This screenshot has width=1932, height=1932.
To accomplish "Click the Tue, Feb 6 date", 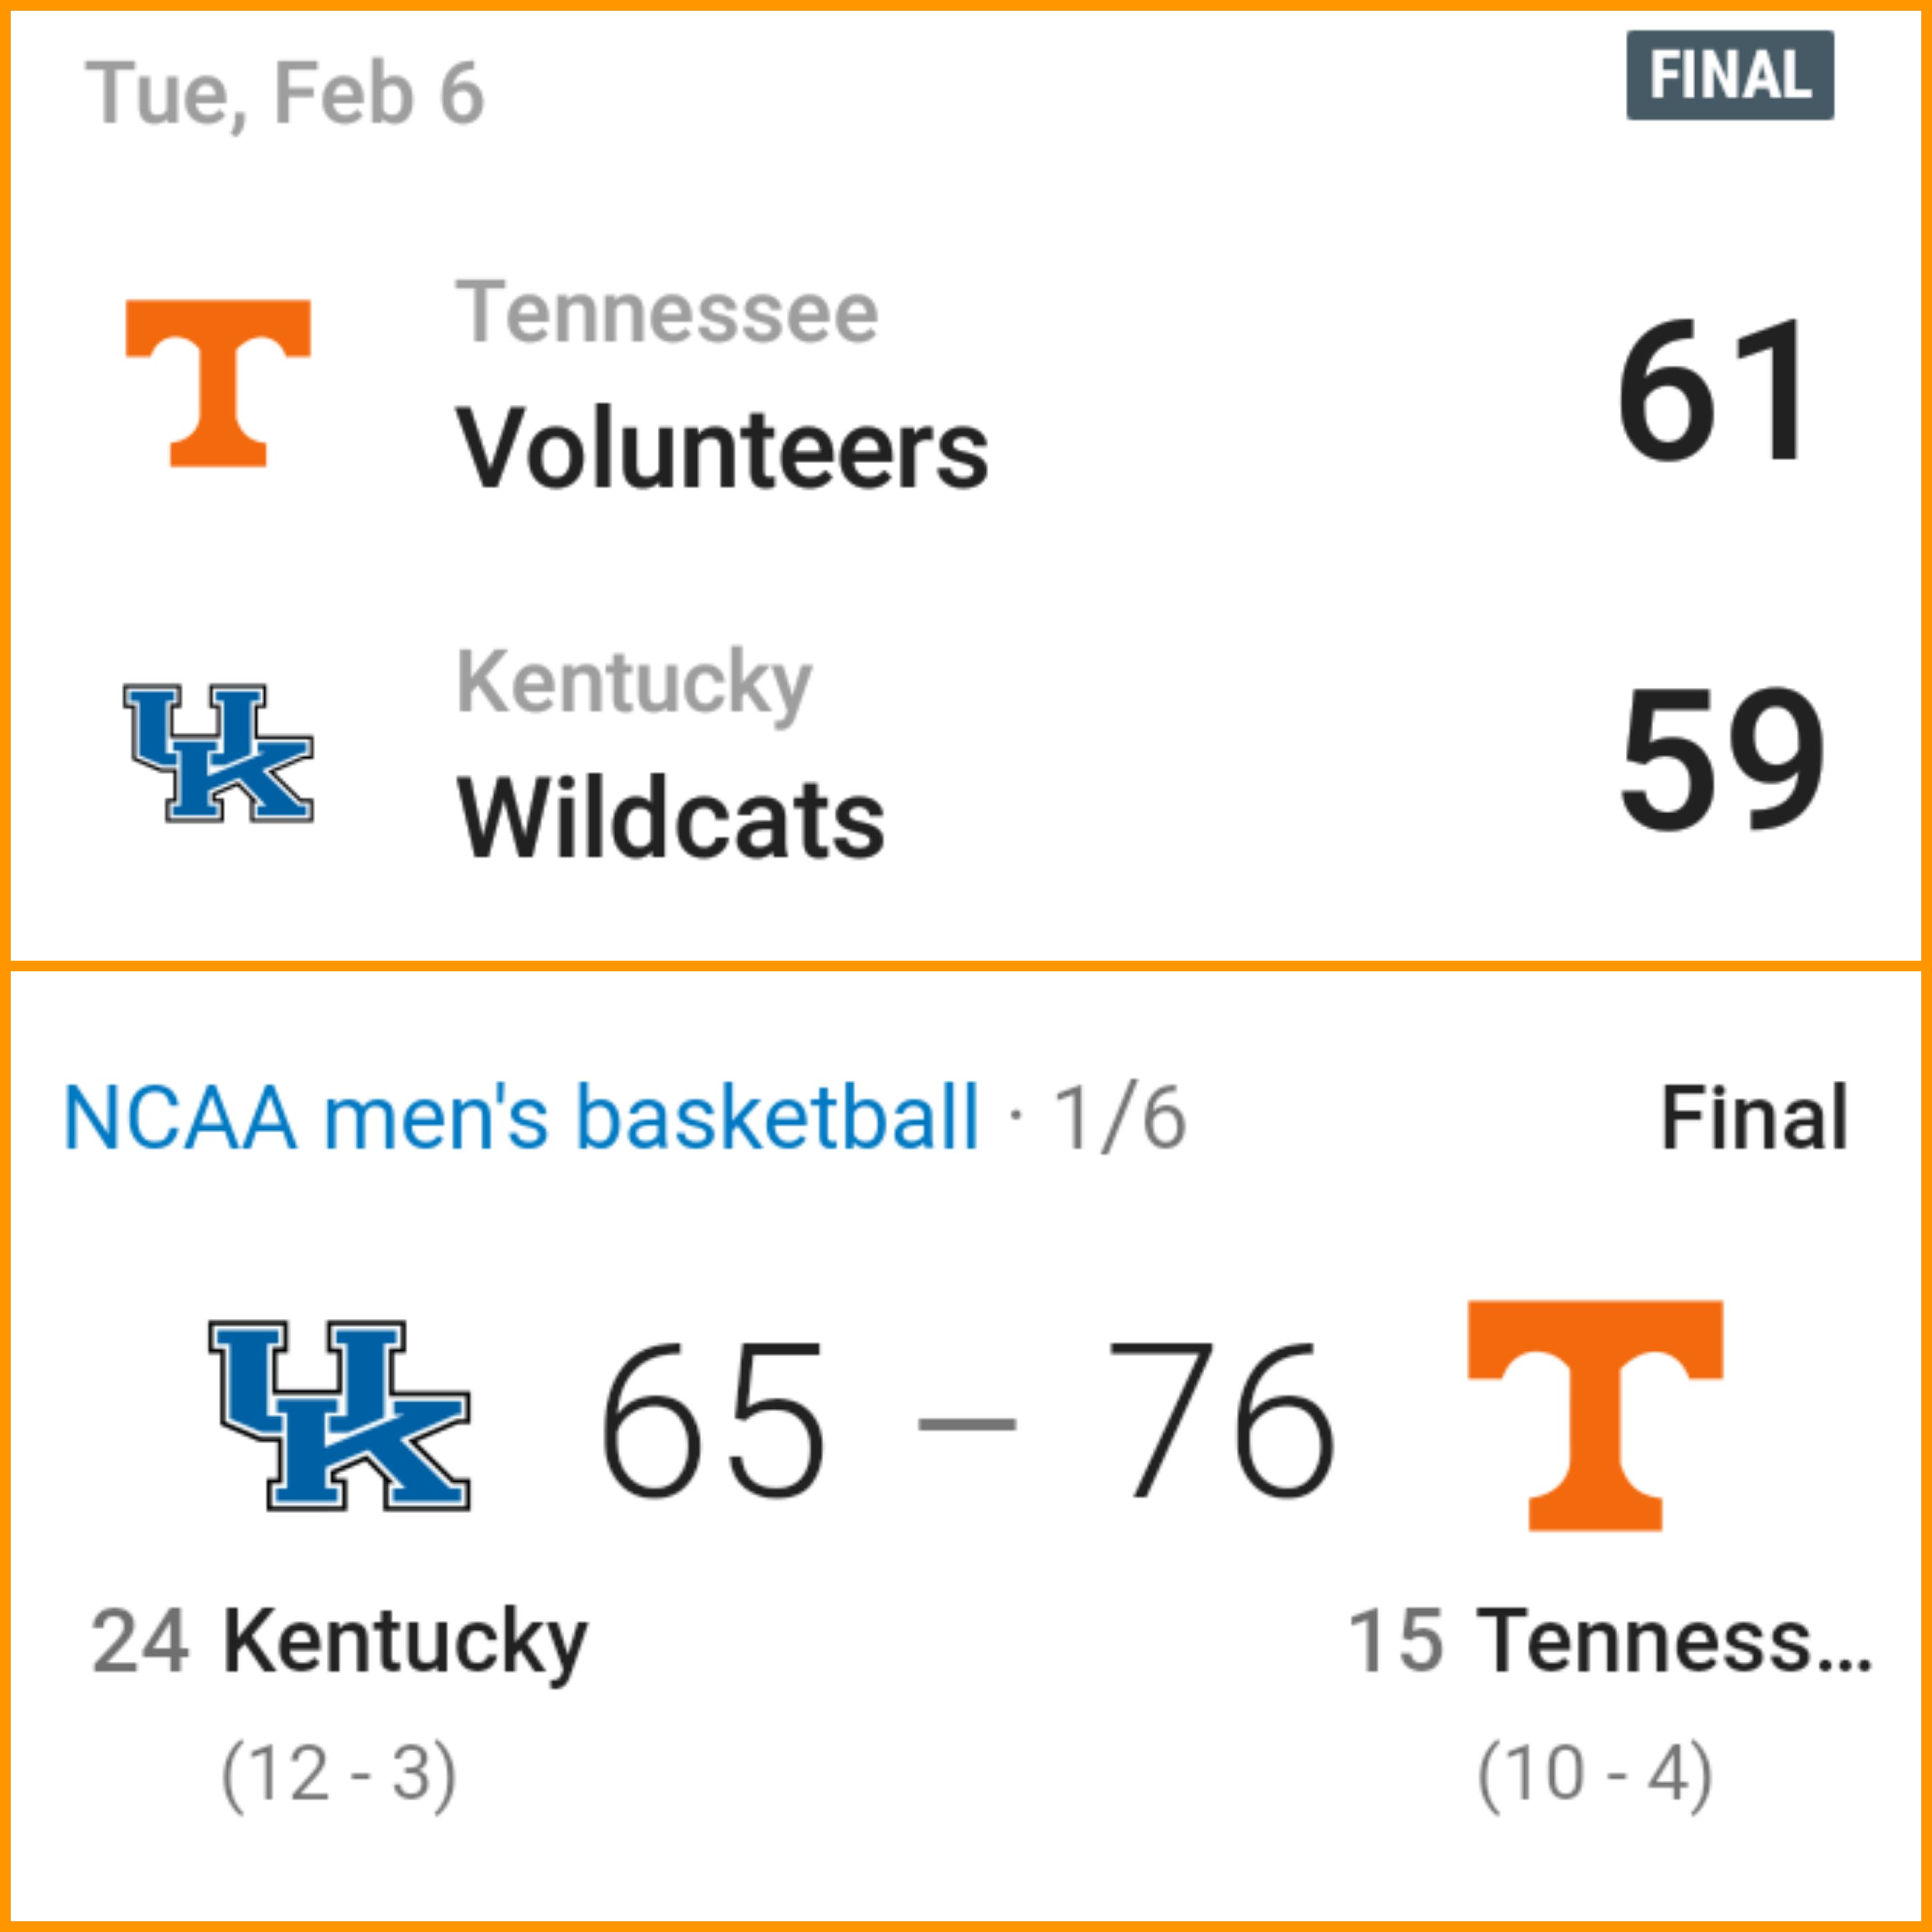I will [x=285, y=94].
